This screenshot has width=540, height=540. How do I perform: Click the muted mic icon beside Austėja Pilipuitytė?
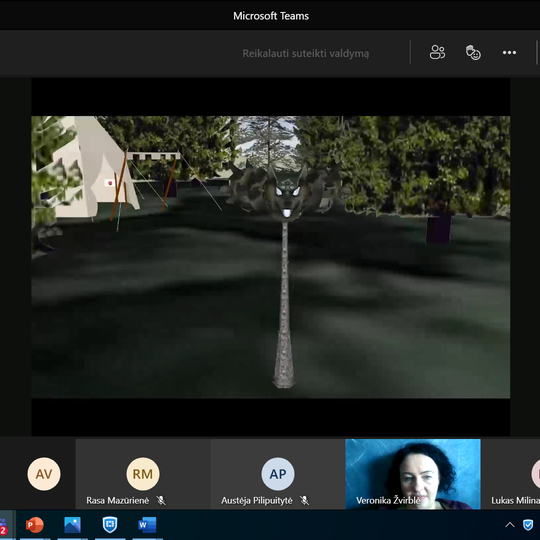click(304, 500)
